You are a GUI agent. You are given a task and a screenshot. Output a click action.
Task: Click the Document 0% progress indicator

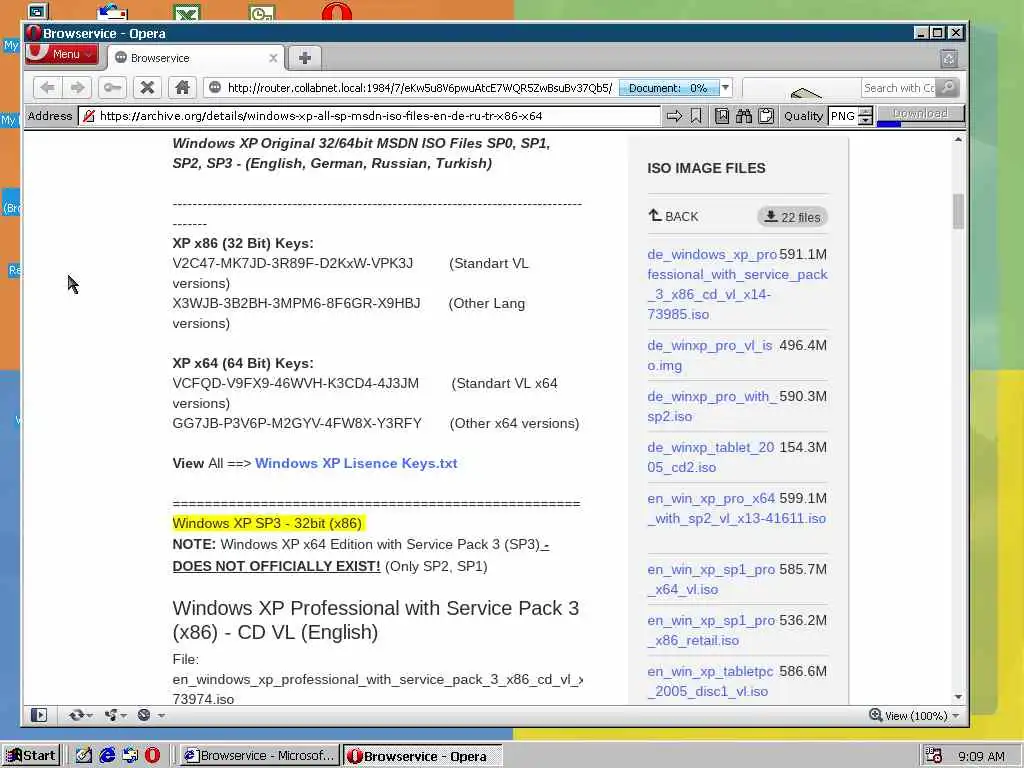(668, 88)
